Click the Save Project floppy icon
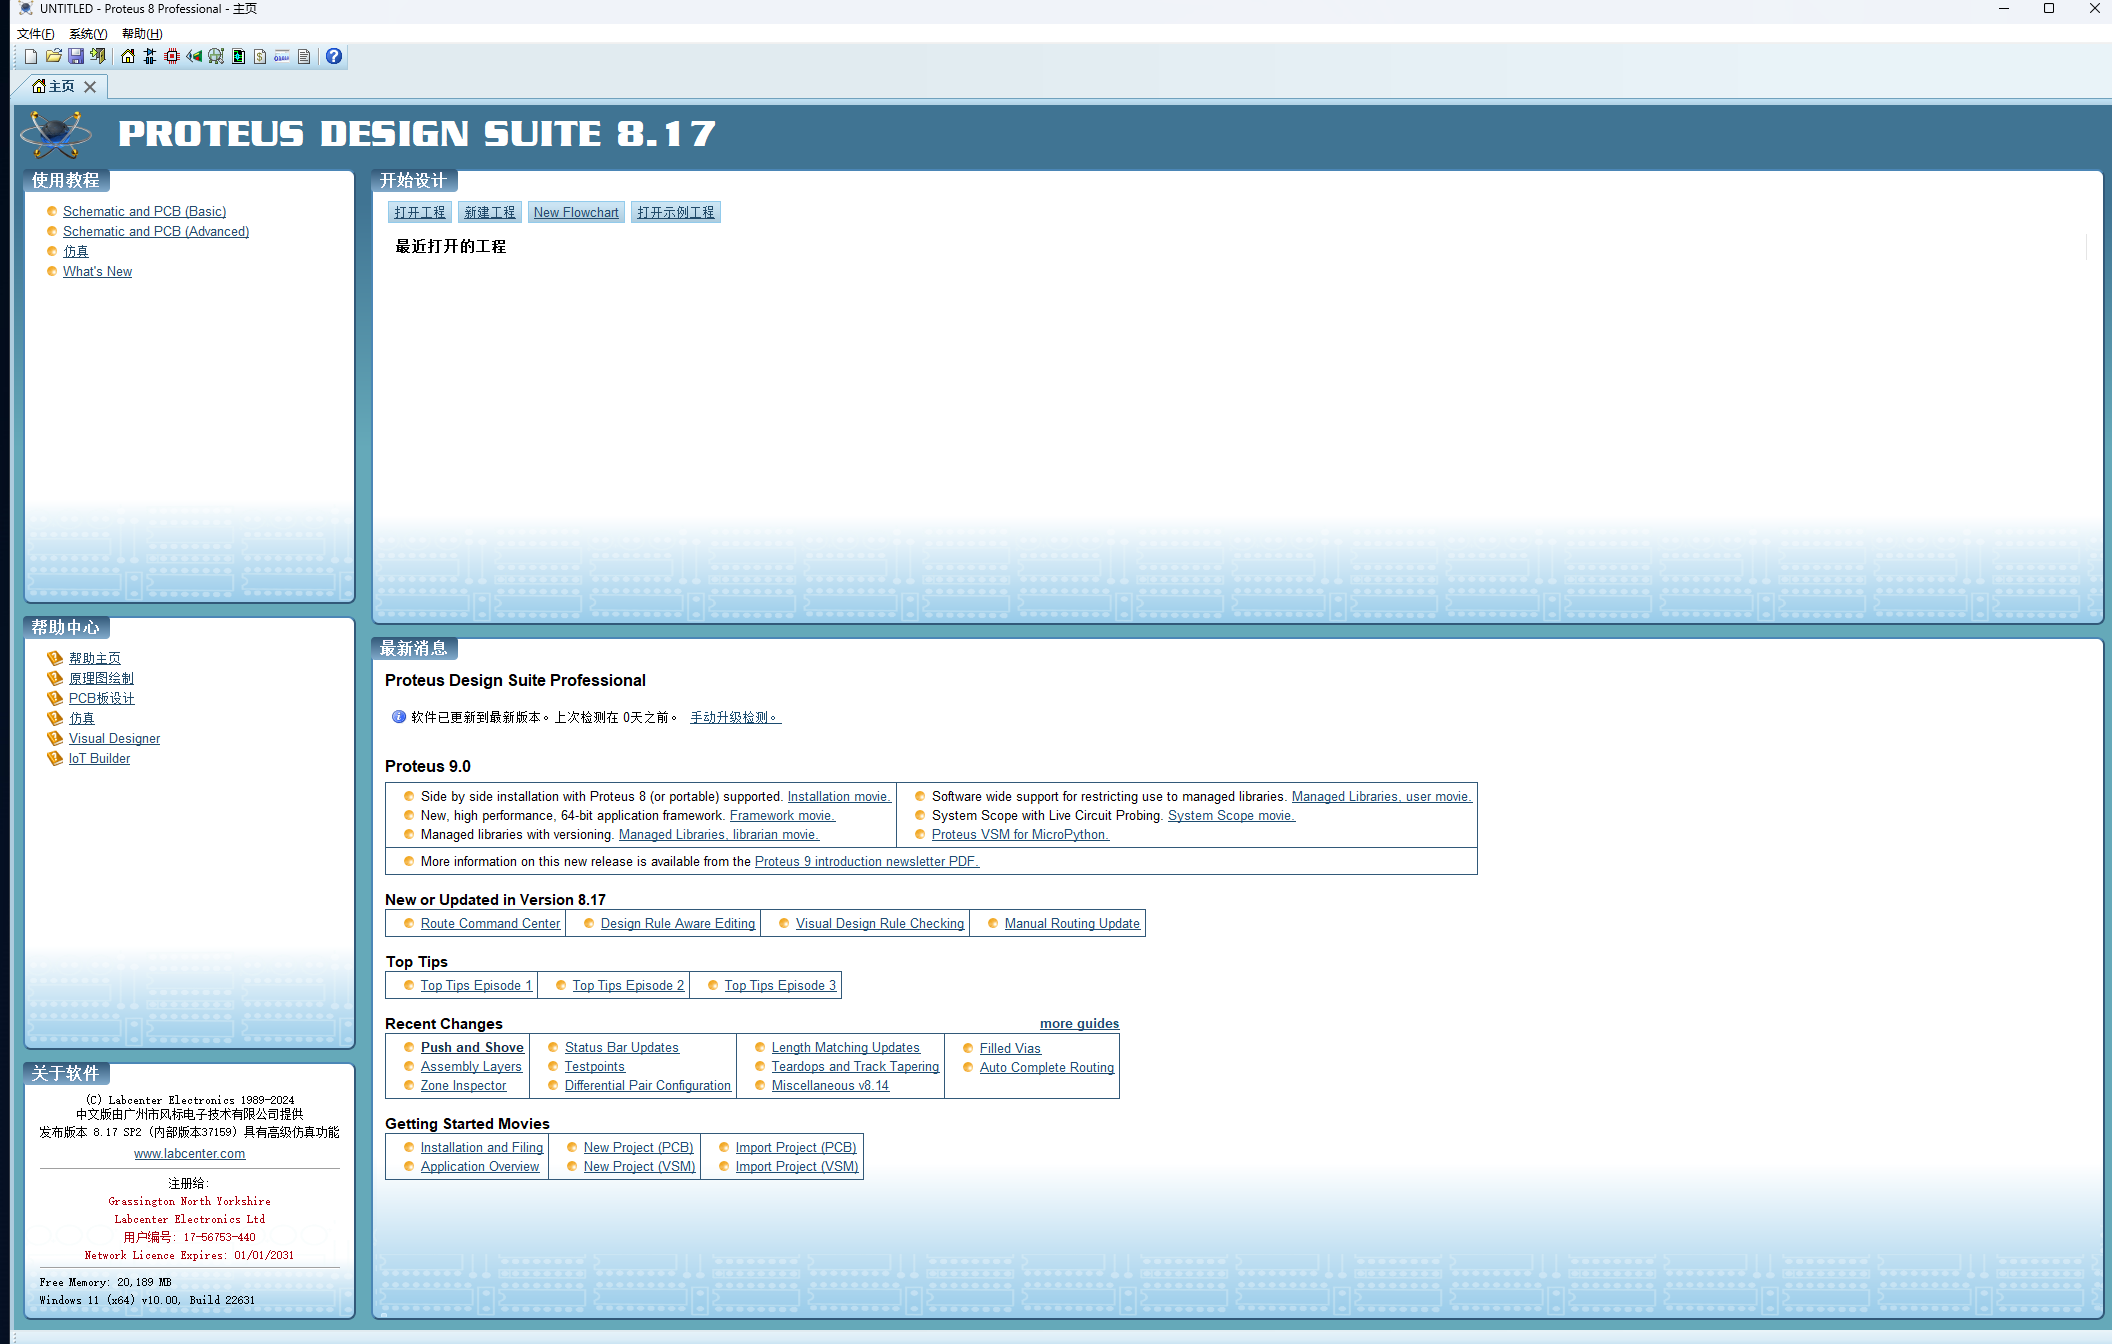The image size is (2112, 1344). coord(76,57)
